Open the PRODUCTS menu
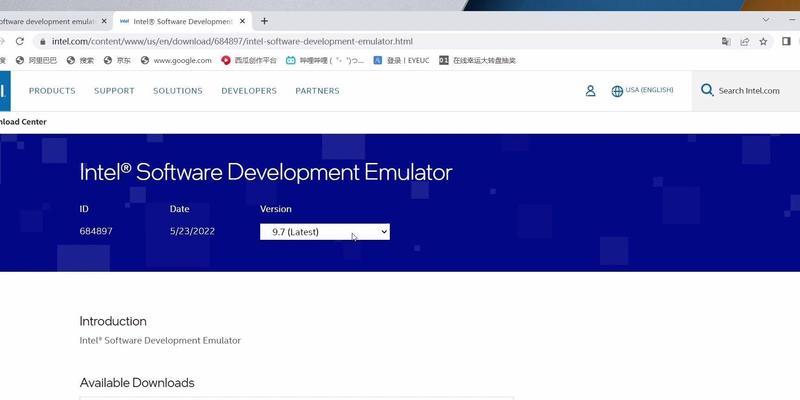The width and height of the screenshot is (800, 400). click(x=52, y=91)
